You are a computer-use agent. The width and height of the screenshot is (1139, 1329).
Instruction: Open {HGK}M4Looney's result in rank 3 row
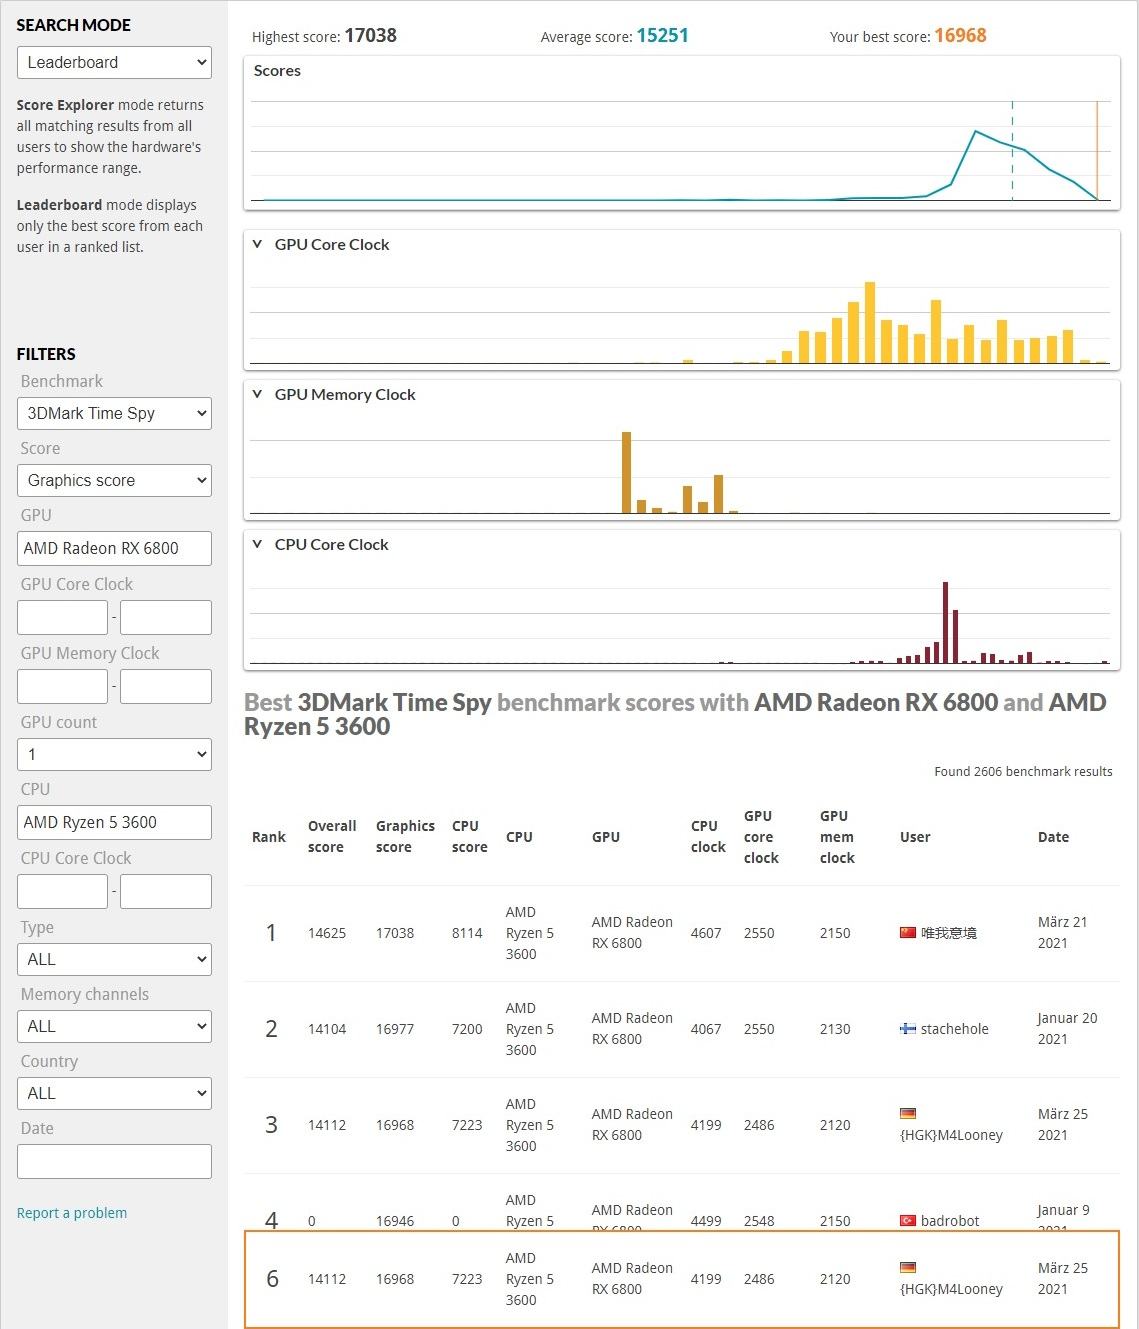(x=951, y=1135)
